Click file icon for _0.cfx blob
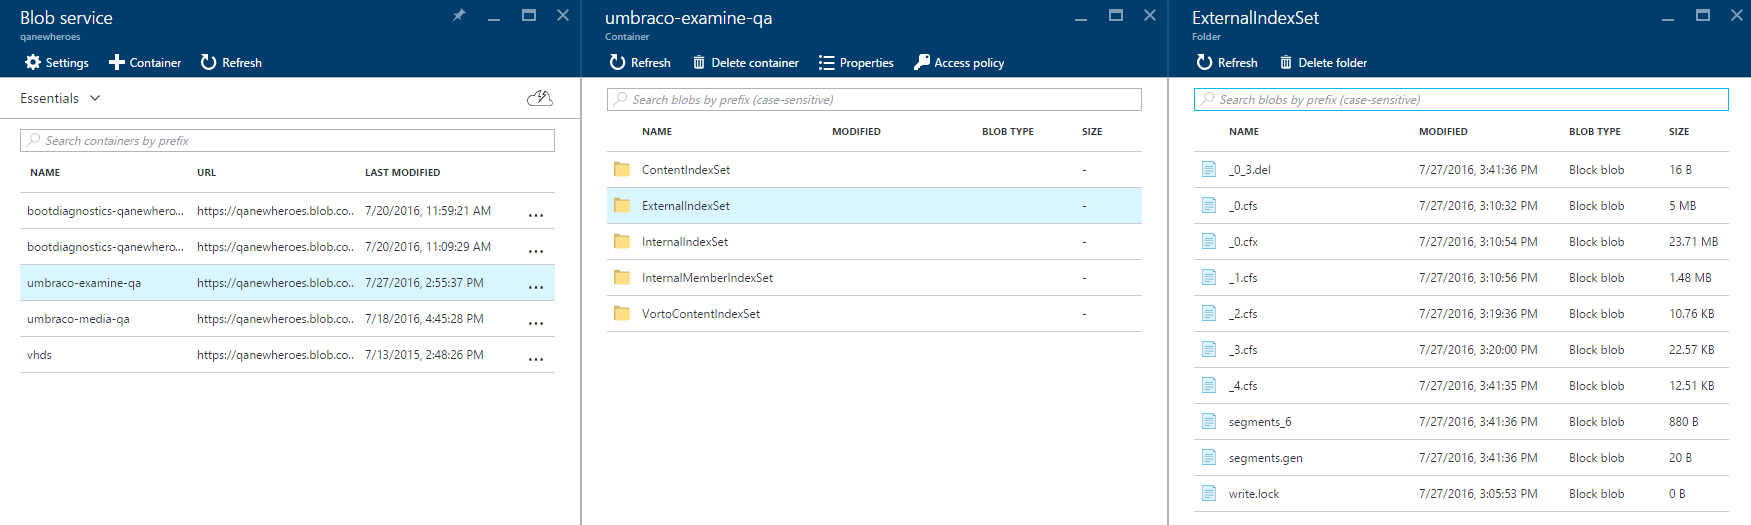 pyautogui.click(x=1209, y=241)
